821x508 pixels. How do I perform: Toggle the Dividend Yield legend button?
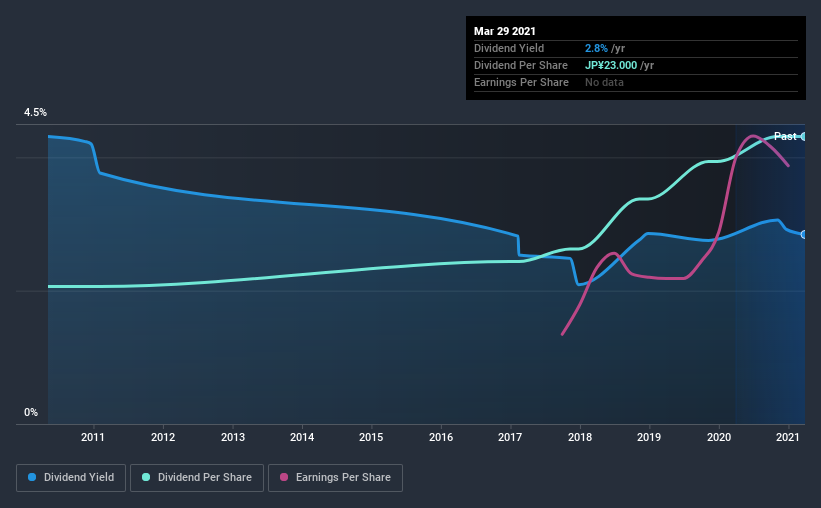click(x=71, y=478)
